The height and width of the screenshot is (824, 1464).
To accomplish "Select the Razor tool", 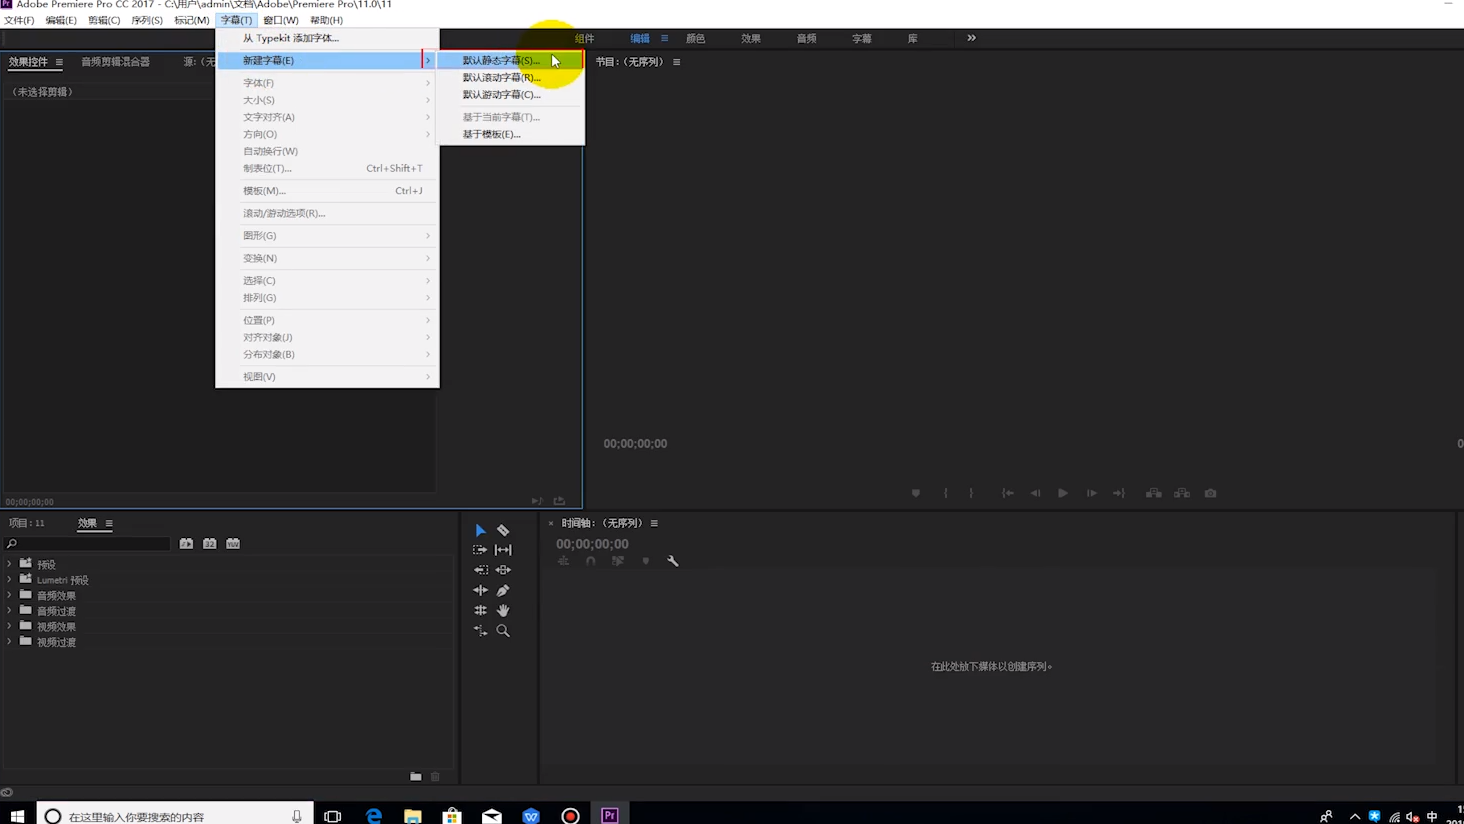I will [x=503, y=530].
